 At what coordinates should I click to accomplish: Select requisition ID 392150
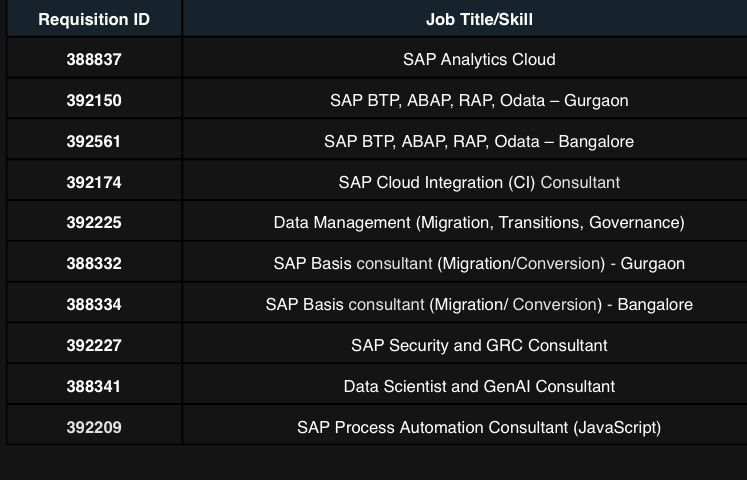94,100
